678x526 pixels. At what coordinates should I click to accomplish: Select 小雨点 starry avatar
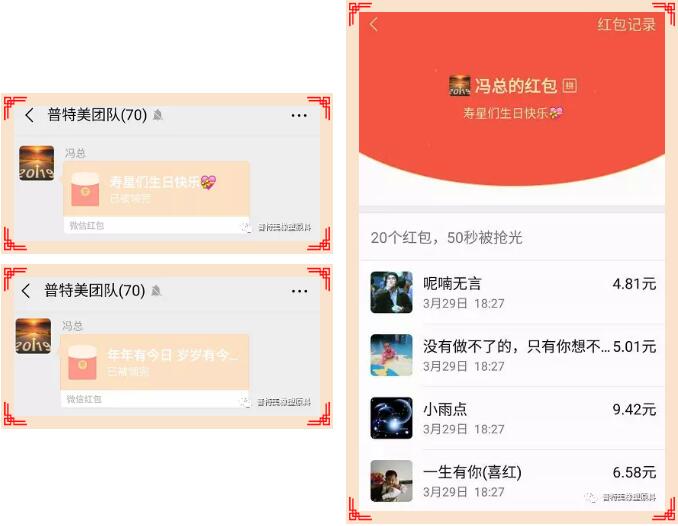point(391,418)
